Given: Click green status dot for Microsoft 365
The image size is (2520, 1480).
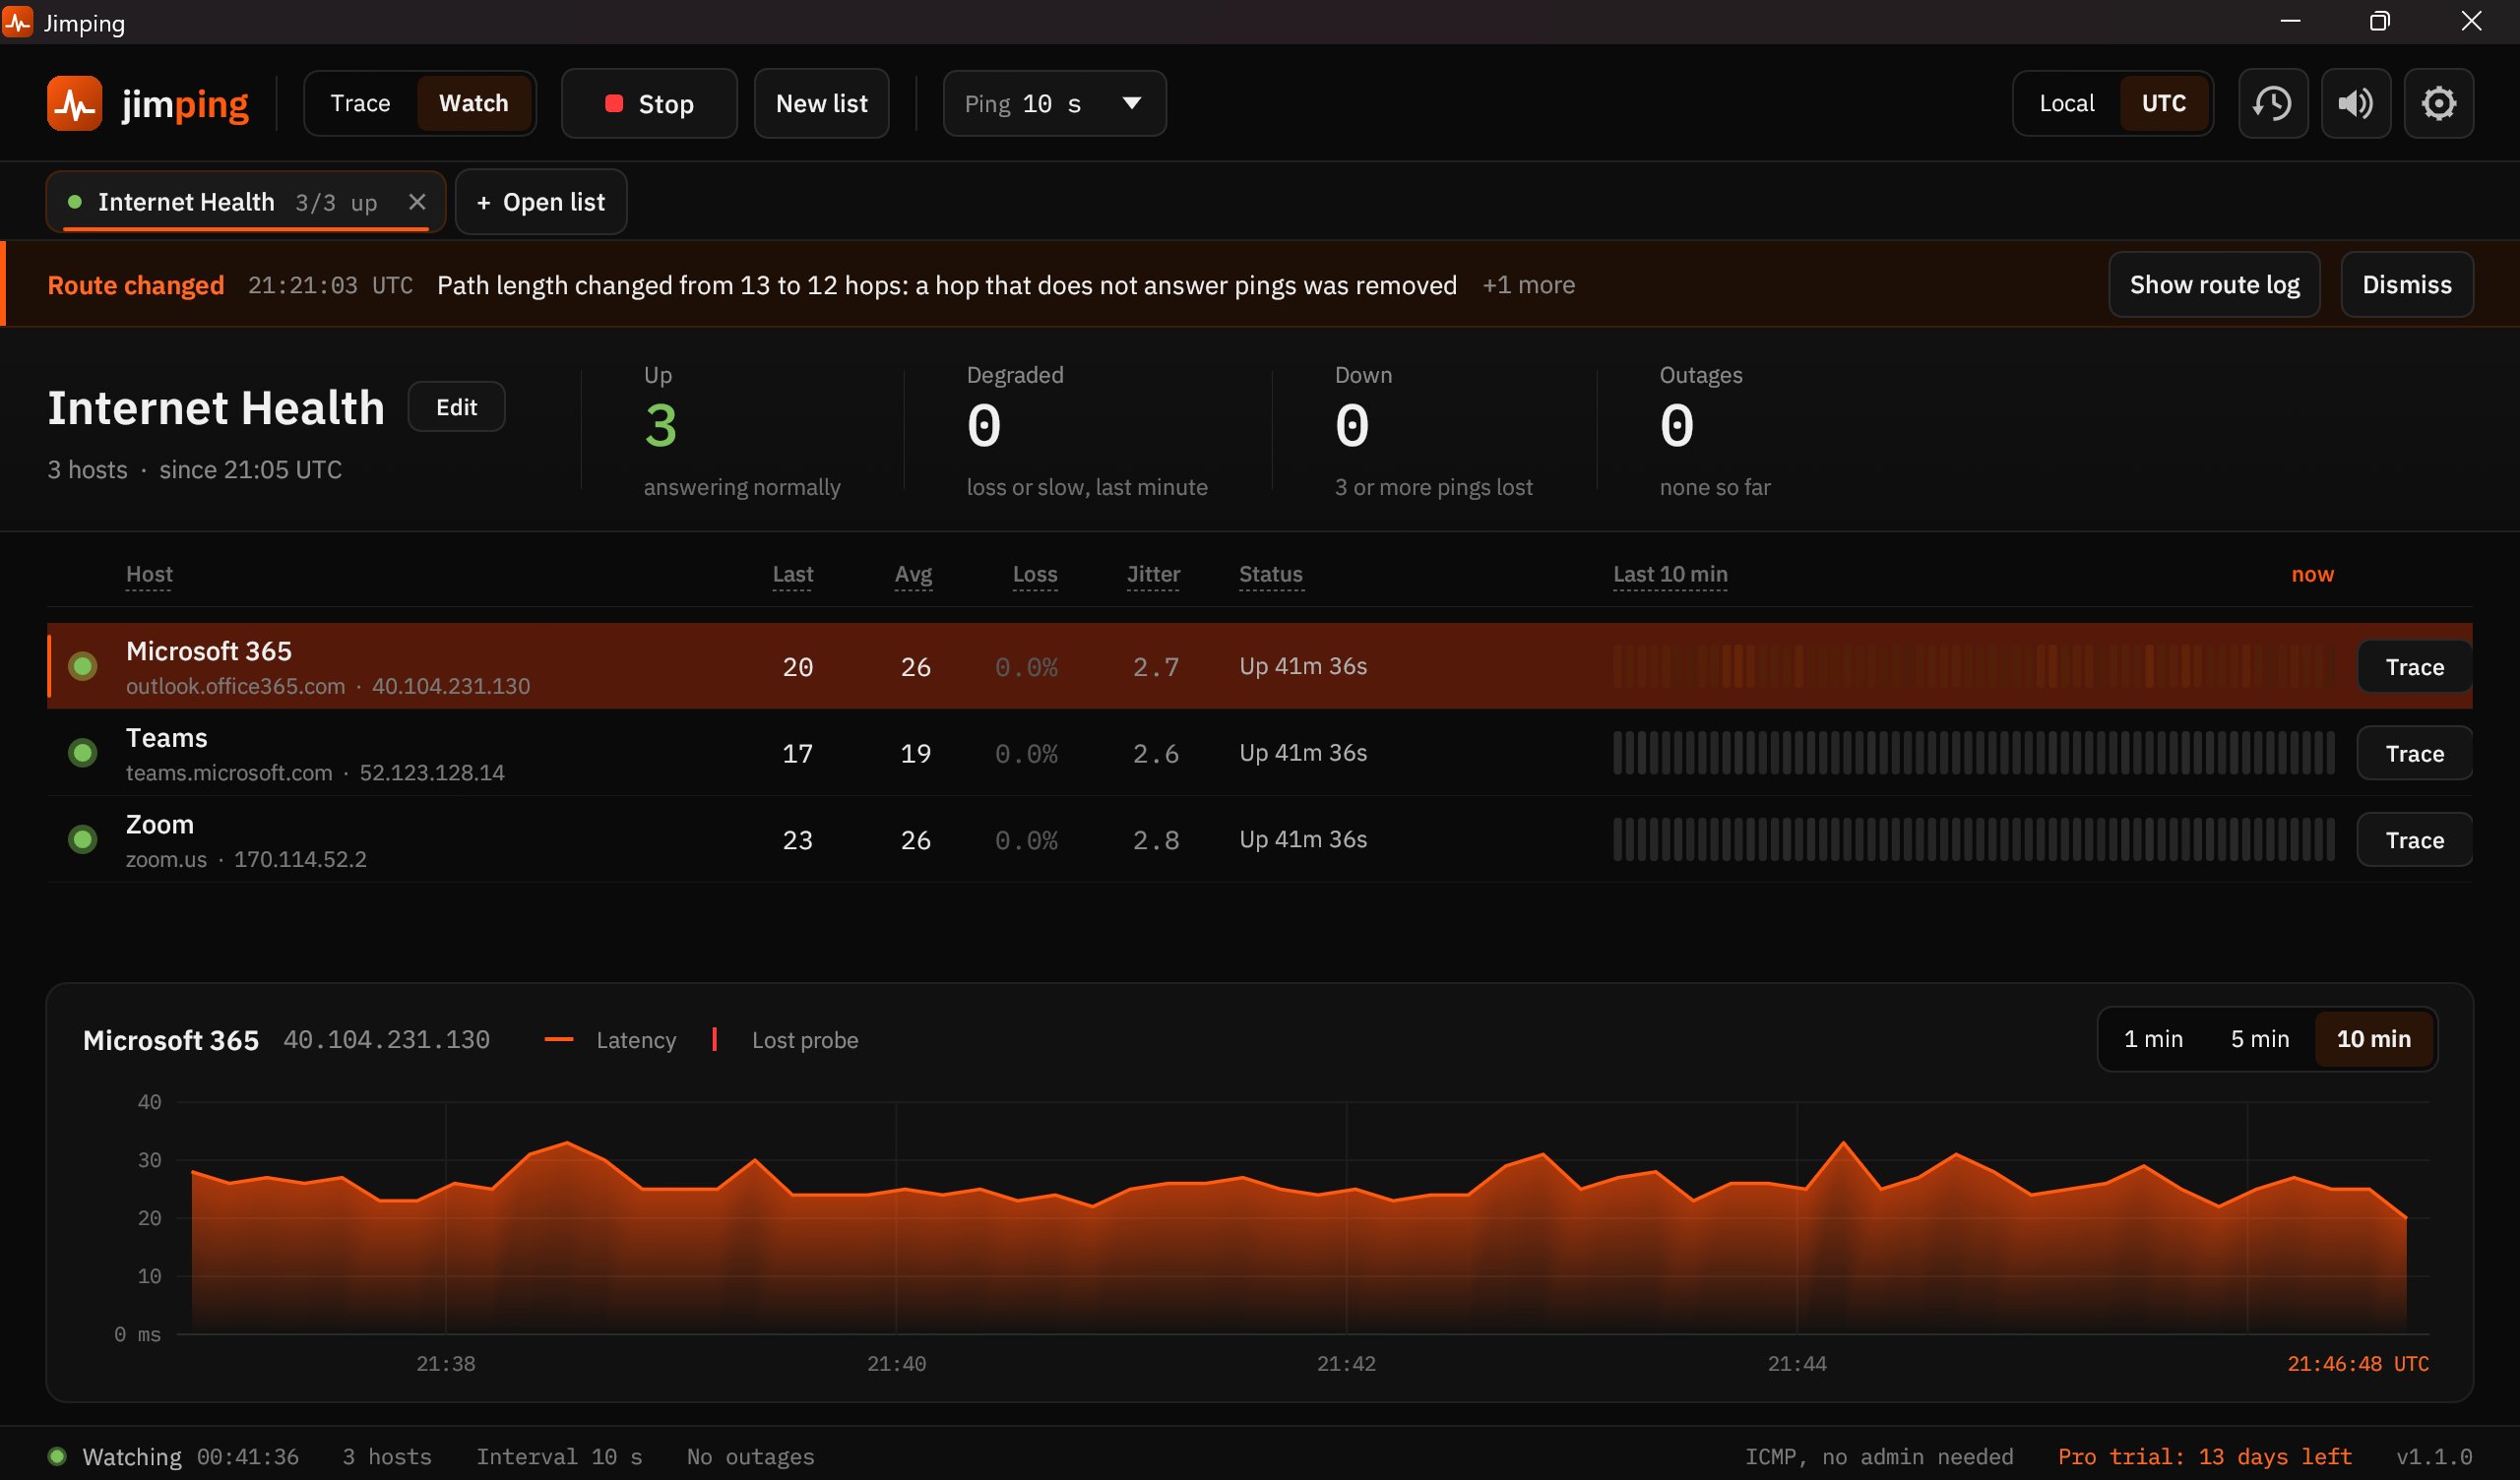Looking at the screenshot, I should coord(83,666).
